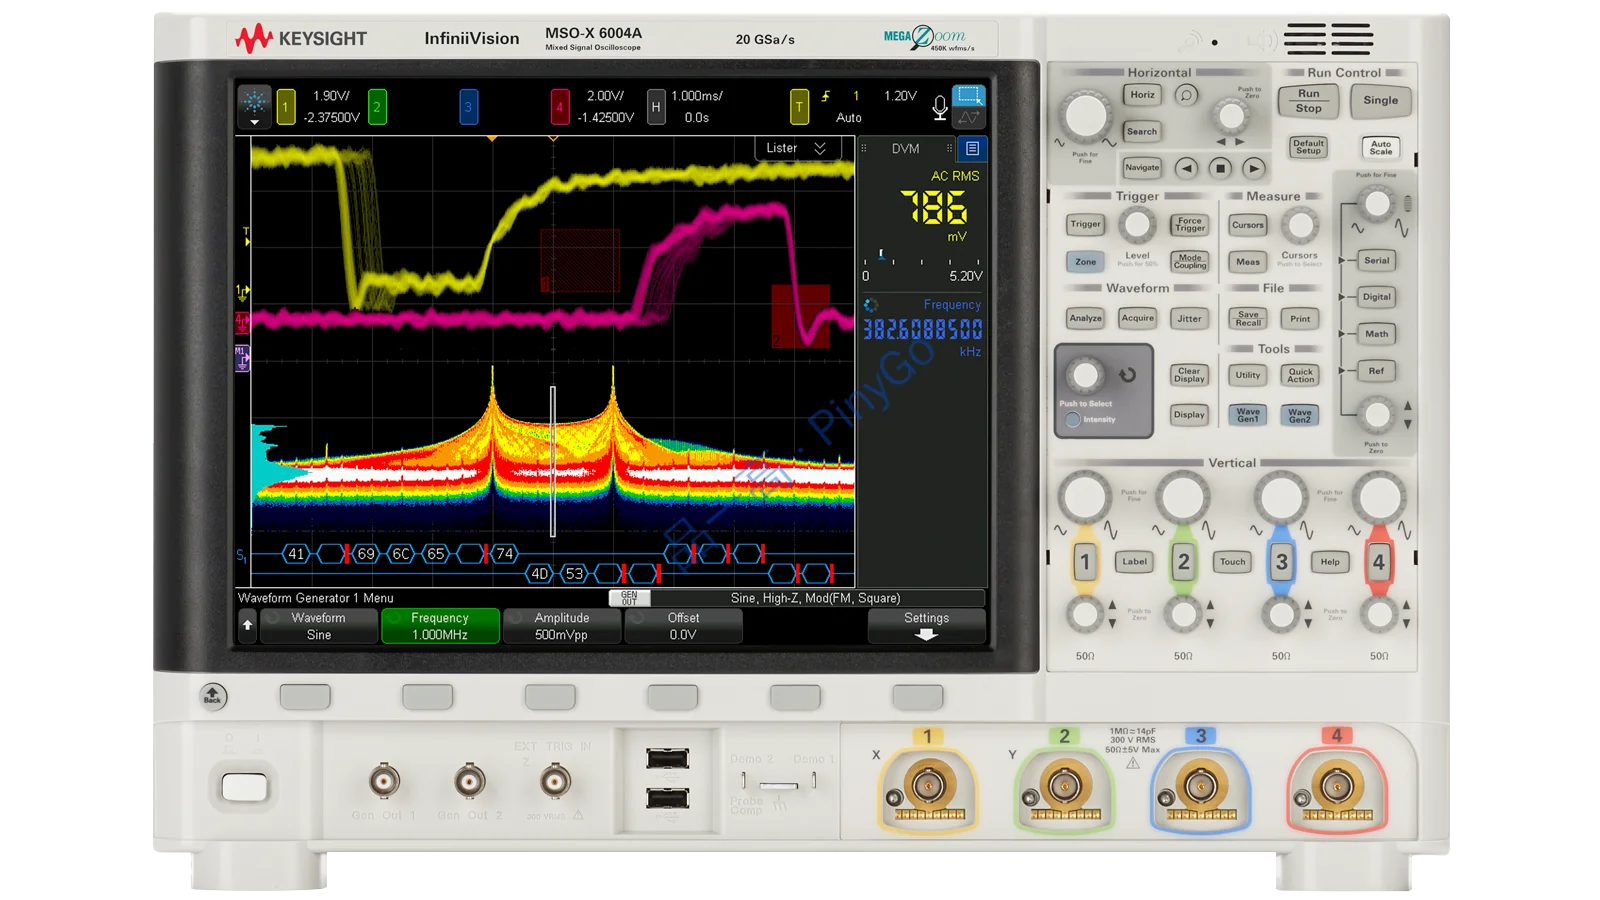Push the Search menu key

(1142, 131)
